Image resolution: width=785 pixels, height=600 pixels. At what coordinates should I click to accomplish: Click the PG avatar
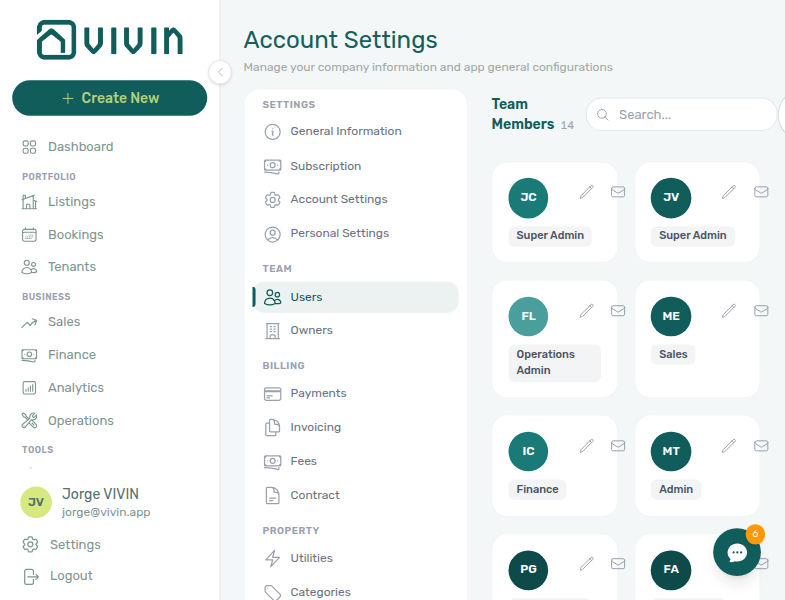[x=528, y=570]
